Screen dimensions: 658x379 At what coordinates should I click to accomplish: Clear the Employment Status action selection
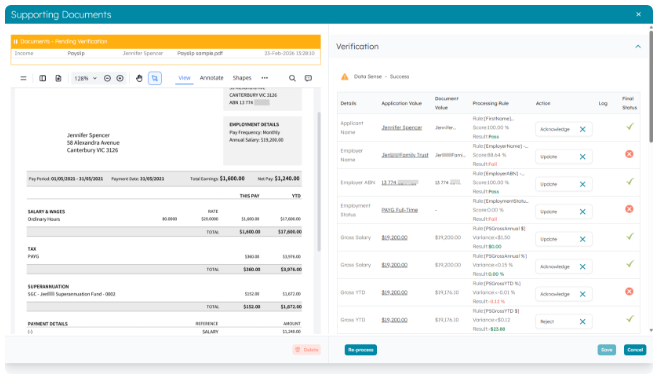582,212
